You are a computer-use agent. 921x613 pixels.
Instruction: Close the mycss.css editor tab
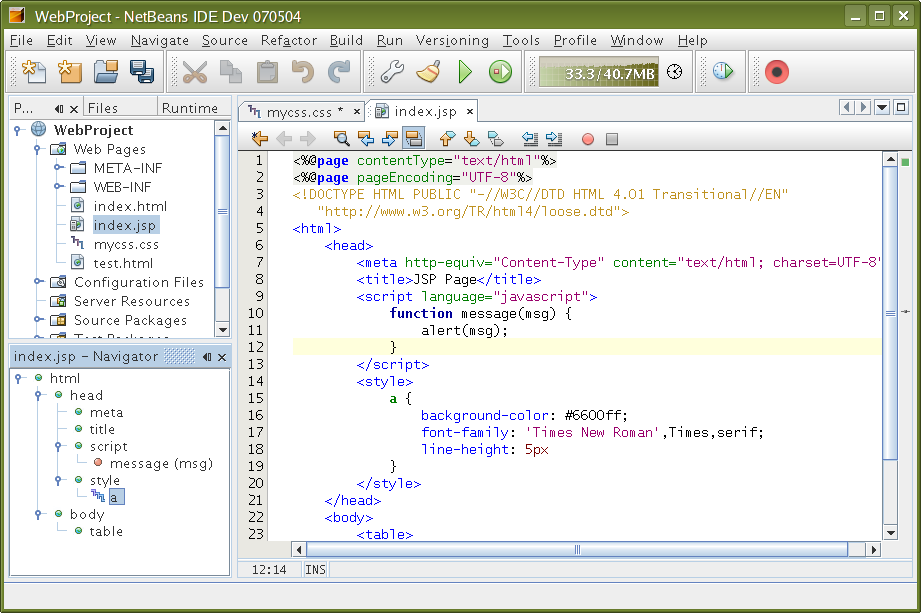click(x=357, y=111)
